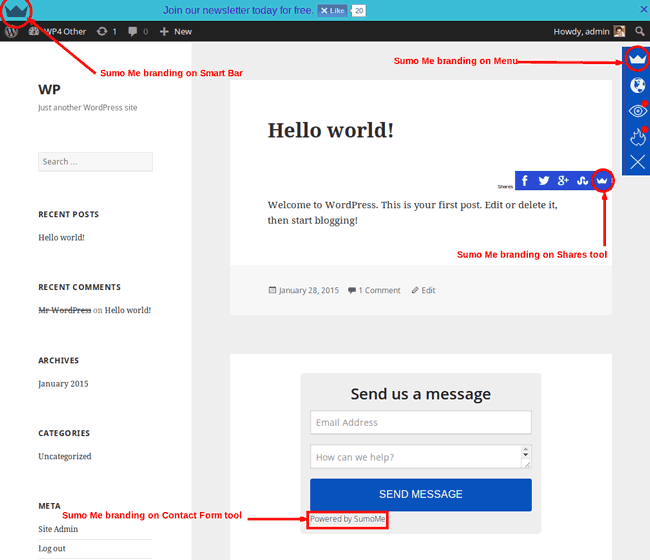The image size is (650, 560).
Task: Share the post on StumbleUpon
Action: pyautogui.click(x=582, y=181)
